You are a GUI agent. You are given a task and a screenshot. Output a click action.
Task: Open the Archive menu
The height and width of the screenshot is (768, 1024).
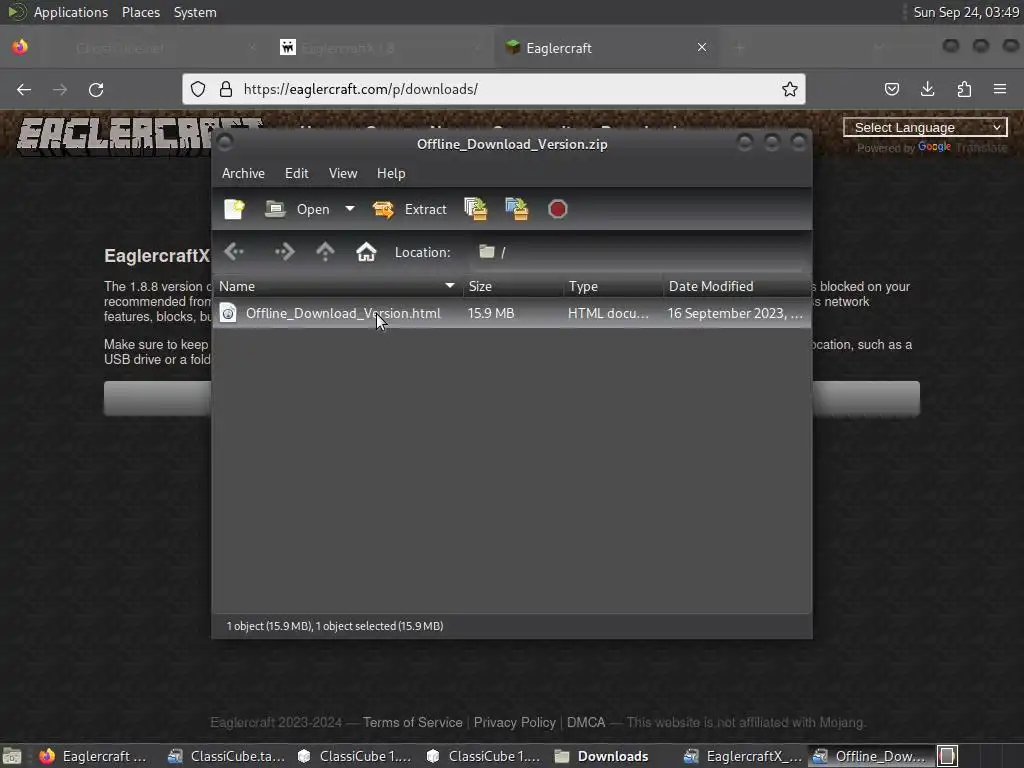[x=243, y=173]
